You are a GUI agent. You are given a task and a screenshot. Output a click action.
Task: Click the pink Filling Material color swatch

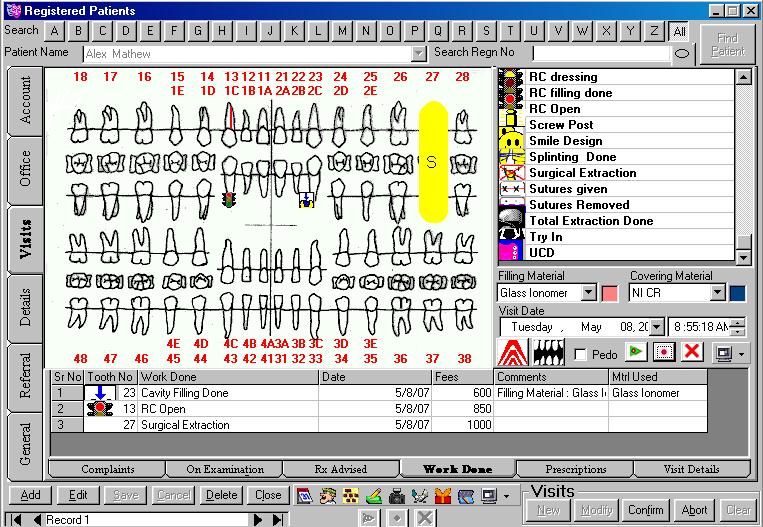click(609, 293)
